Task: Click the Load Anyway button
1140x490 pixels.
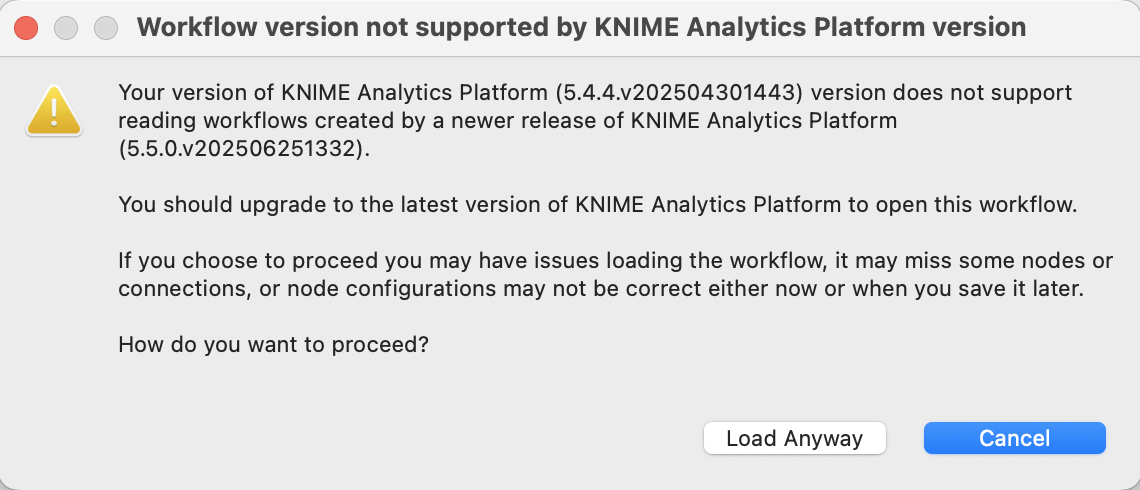Action: pyautogui.click(x=795, y=438)
